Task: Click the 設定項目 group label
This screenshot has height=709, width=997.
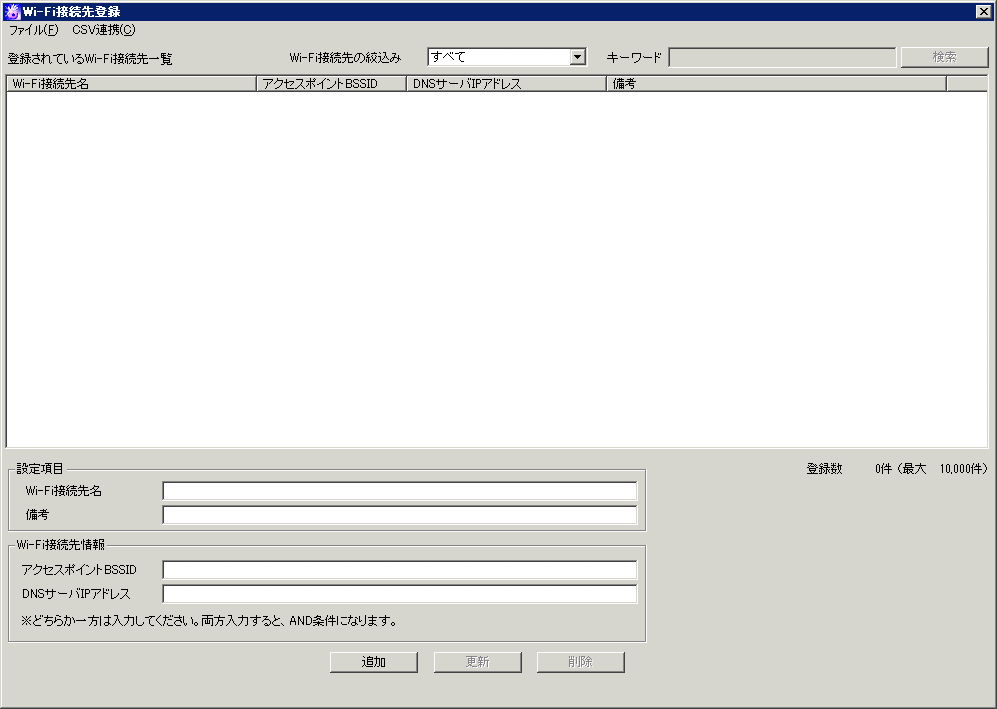Action: [39, 469]
